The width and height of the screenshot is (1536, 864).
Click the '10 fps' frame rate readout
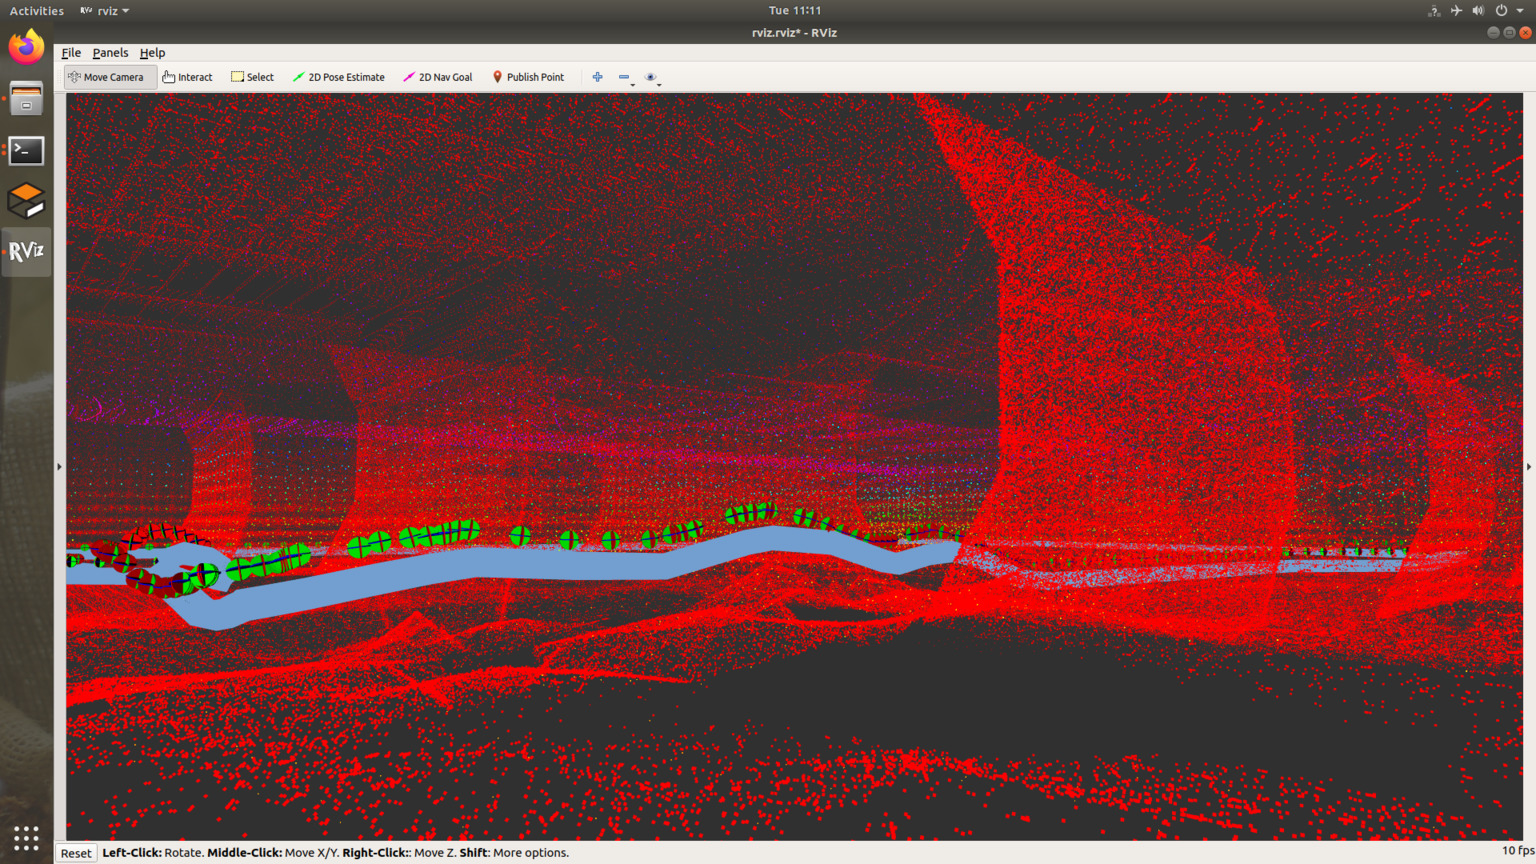click(1517, 851)
